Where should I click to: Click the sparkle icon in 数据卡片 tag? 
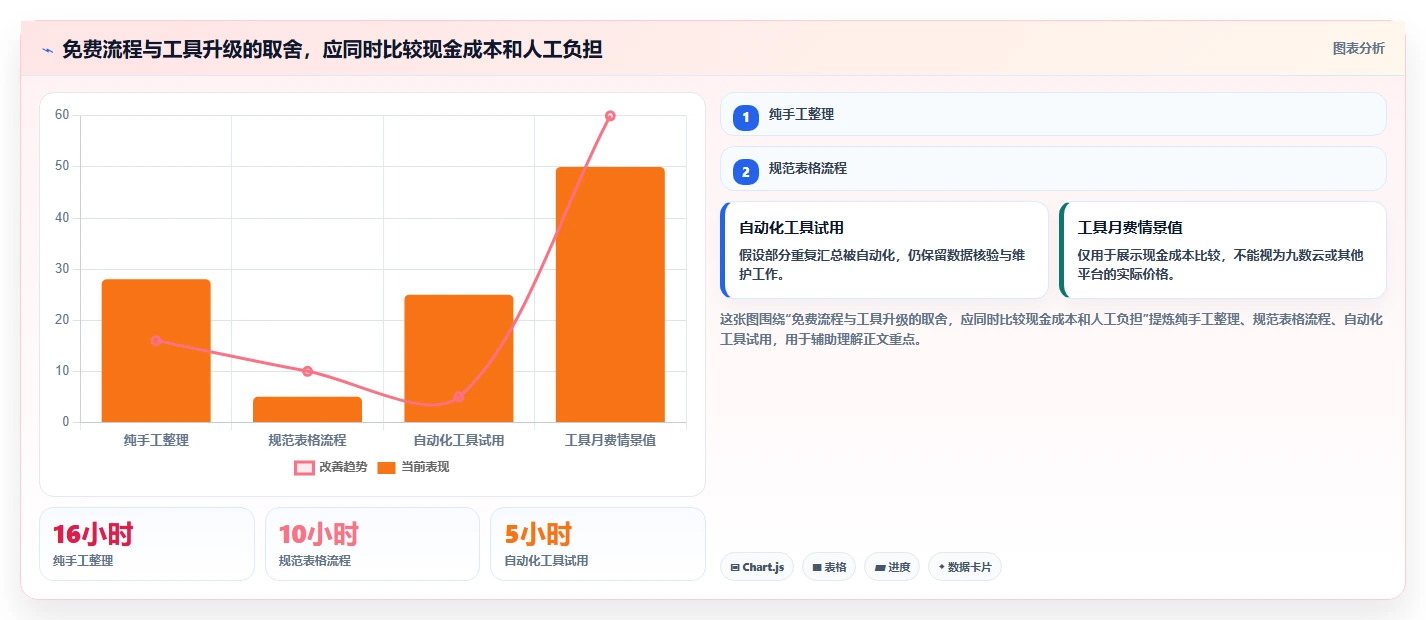[942, 567]
